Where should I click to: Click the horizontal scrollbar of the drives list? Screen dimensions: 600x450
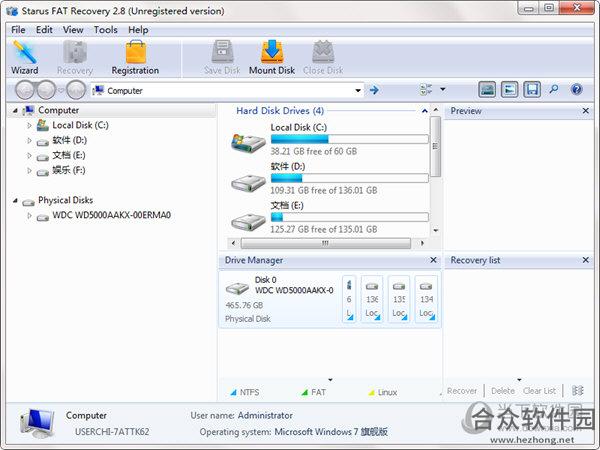326,243
